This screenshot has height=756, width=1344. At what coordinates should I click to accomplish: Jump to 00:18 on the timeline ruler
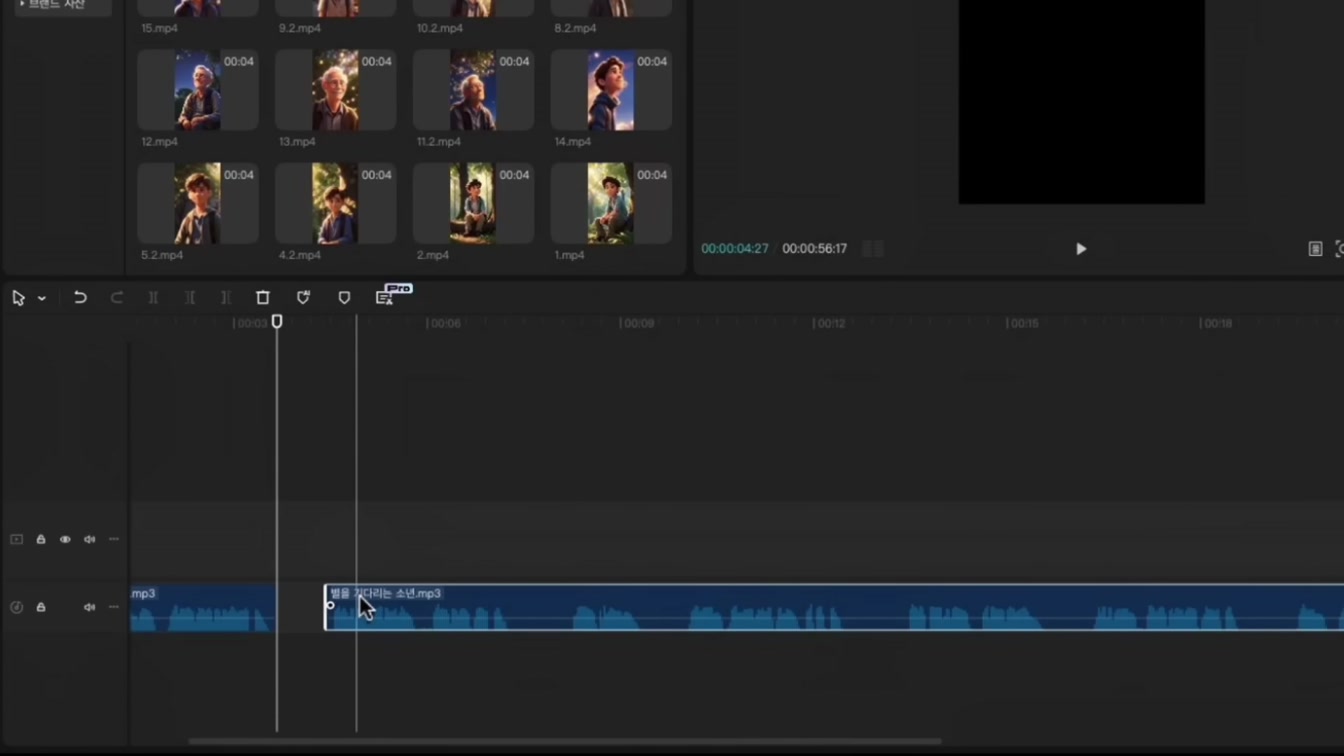click(x=1218, y=324)
